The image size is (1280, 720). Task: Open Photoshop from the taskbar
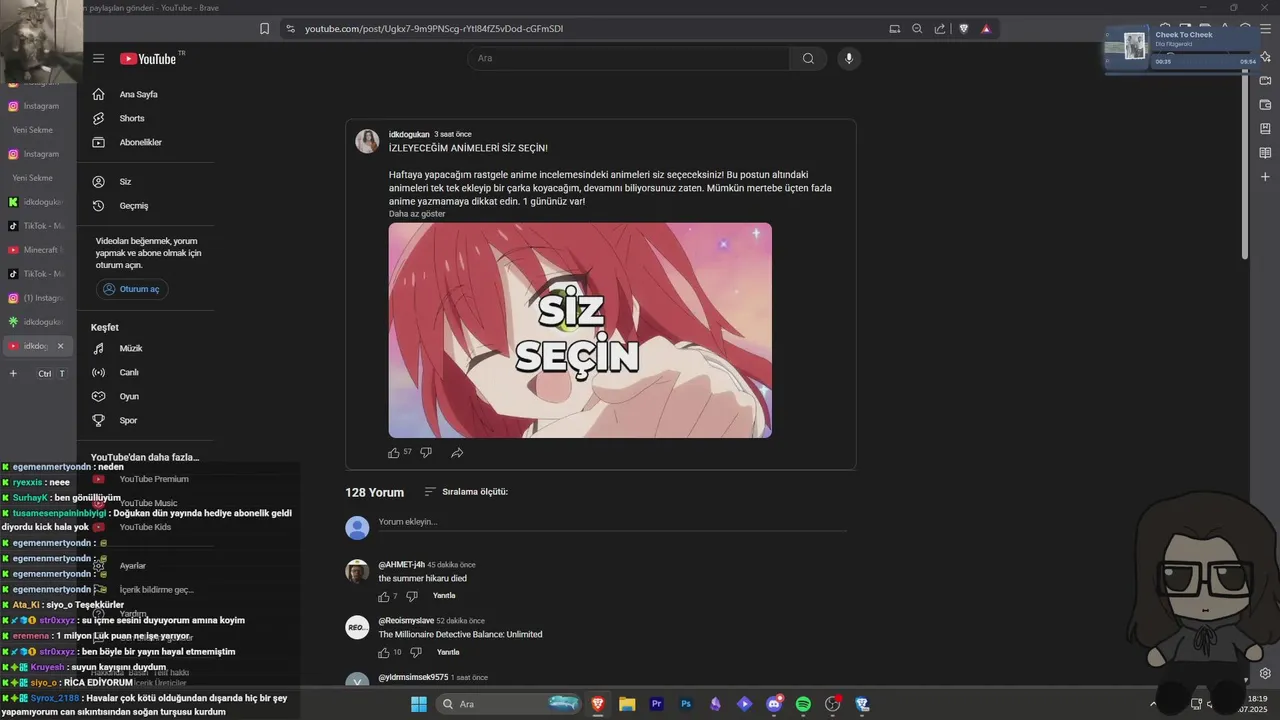(x=686, y=704)
